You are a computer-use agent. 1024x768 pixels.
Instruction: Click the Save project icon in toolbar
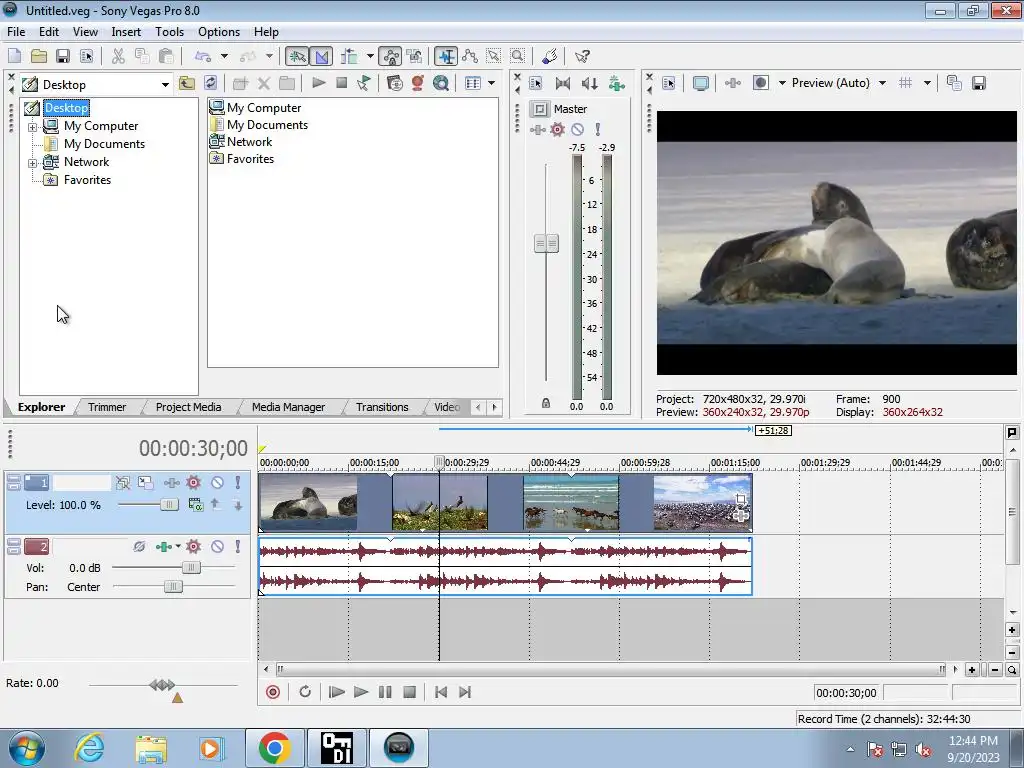coord(62,57)
